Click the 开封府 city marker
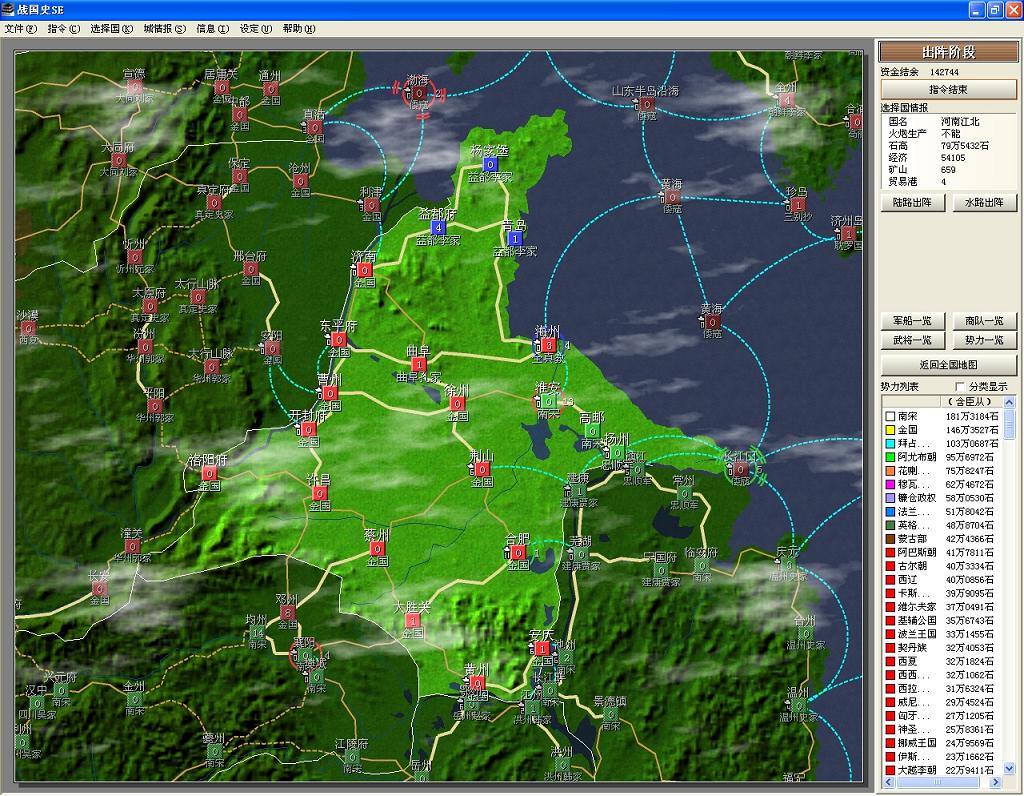 pos(307,429)
